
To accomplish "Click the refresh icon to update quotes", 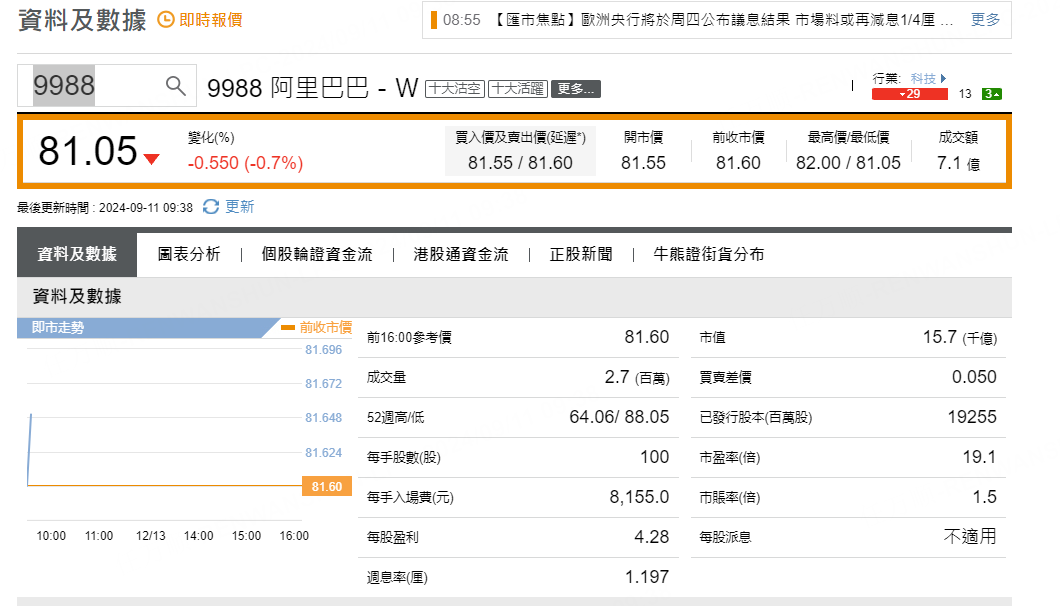I will pos(208,208).
